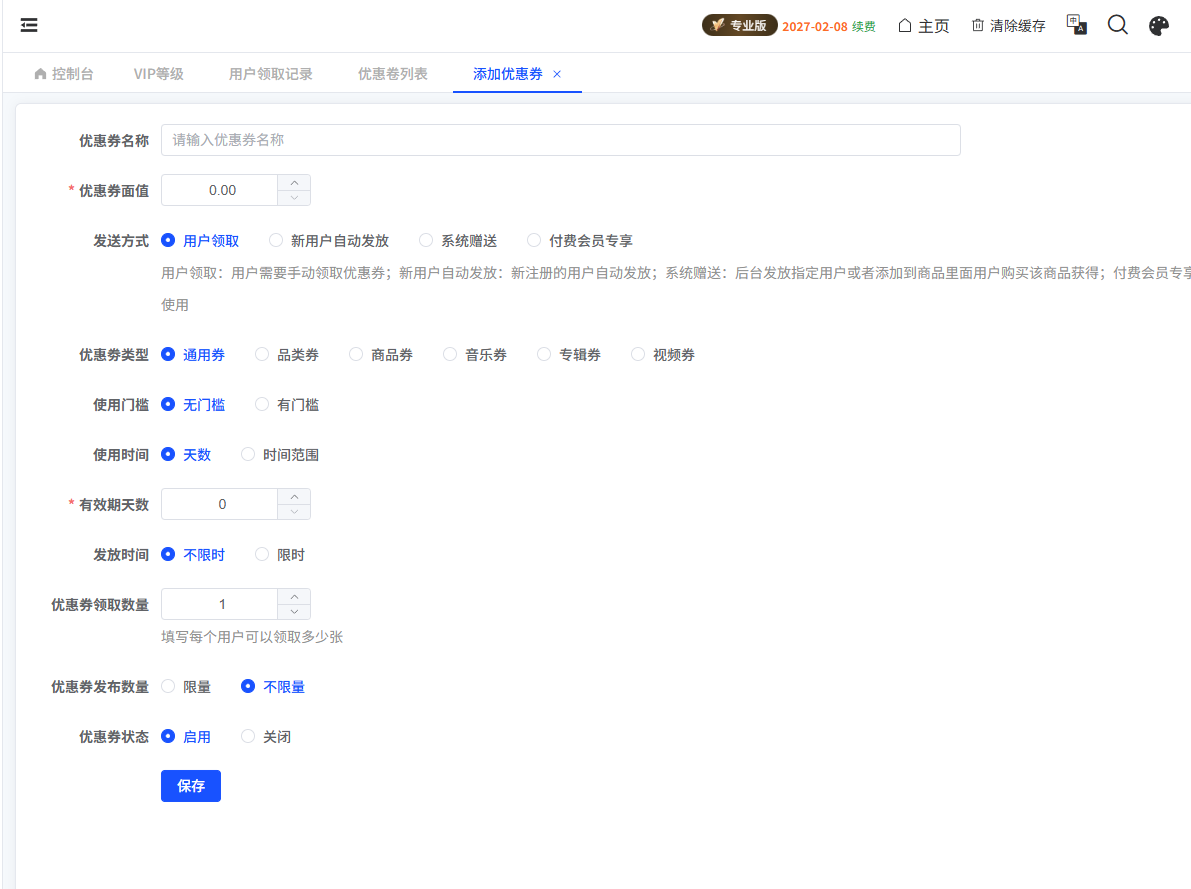Click the coupon name input field
Image resolution: width=1191 pixels, height=889 pixels.
tap(562, 140)
